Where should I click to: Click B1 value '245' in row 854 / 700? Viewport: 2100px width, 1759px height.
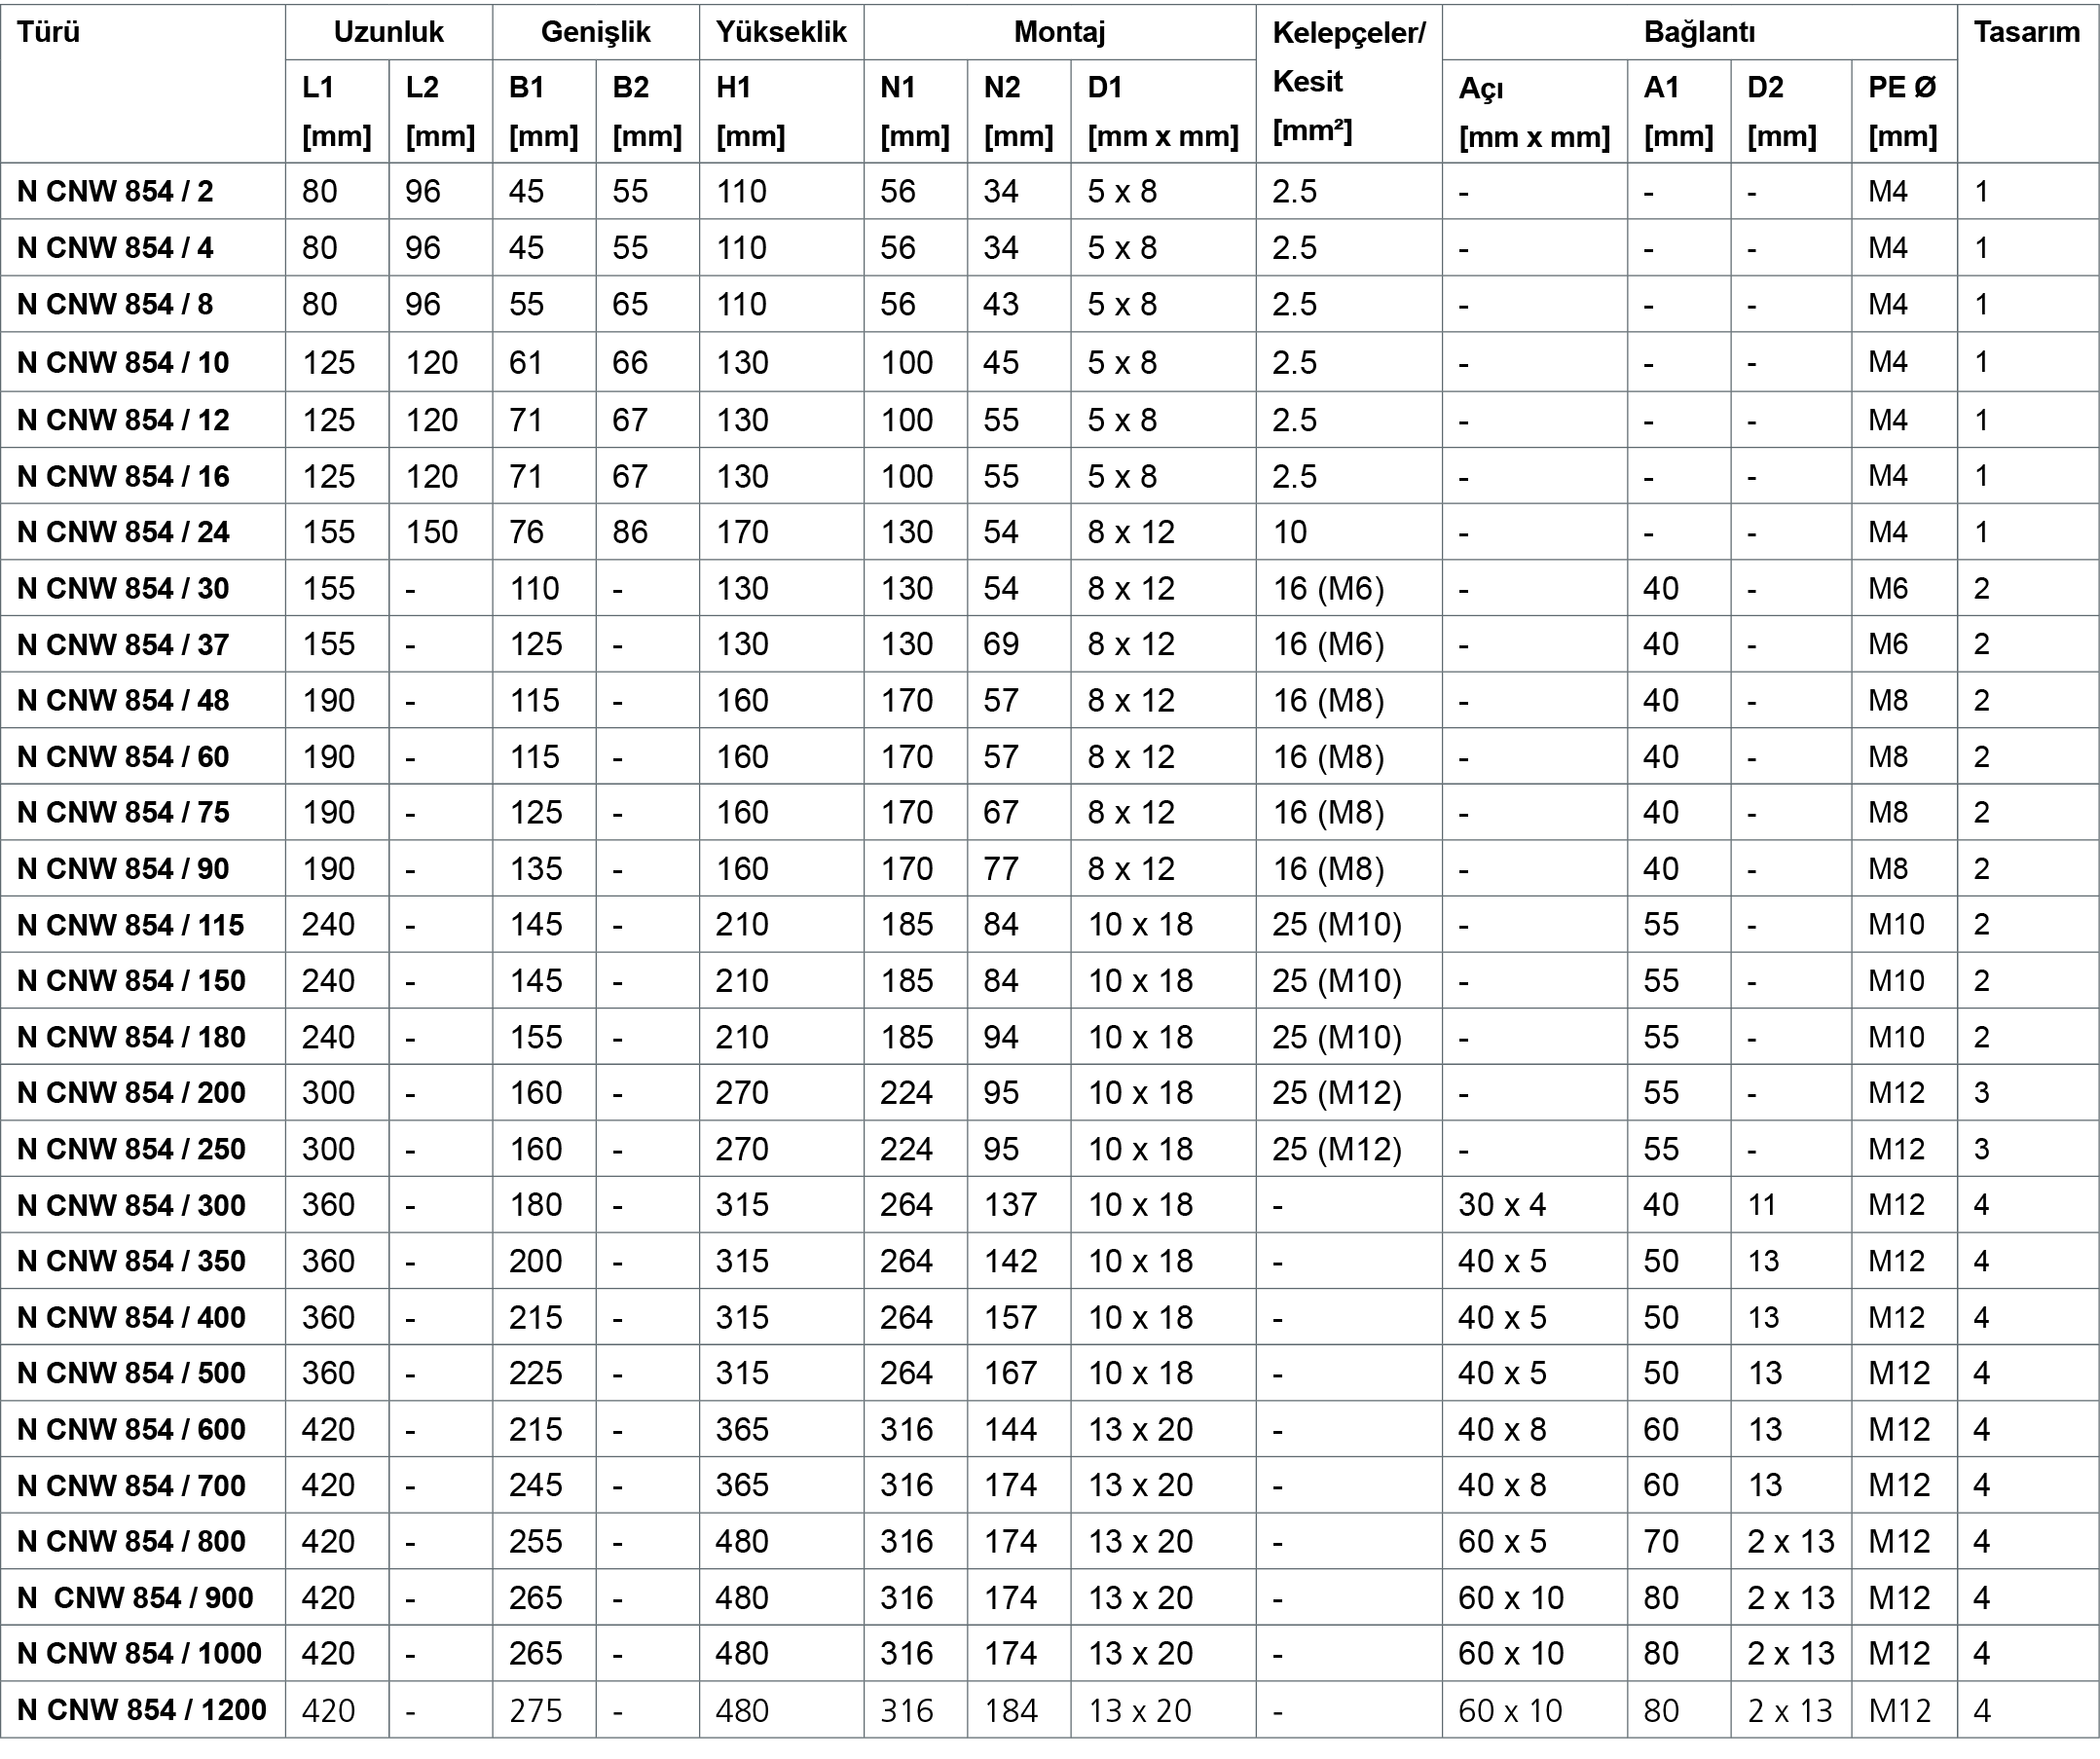(x=535, y=1485)
